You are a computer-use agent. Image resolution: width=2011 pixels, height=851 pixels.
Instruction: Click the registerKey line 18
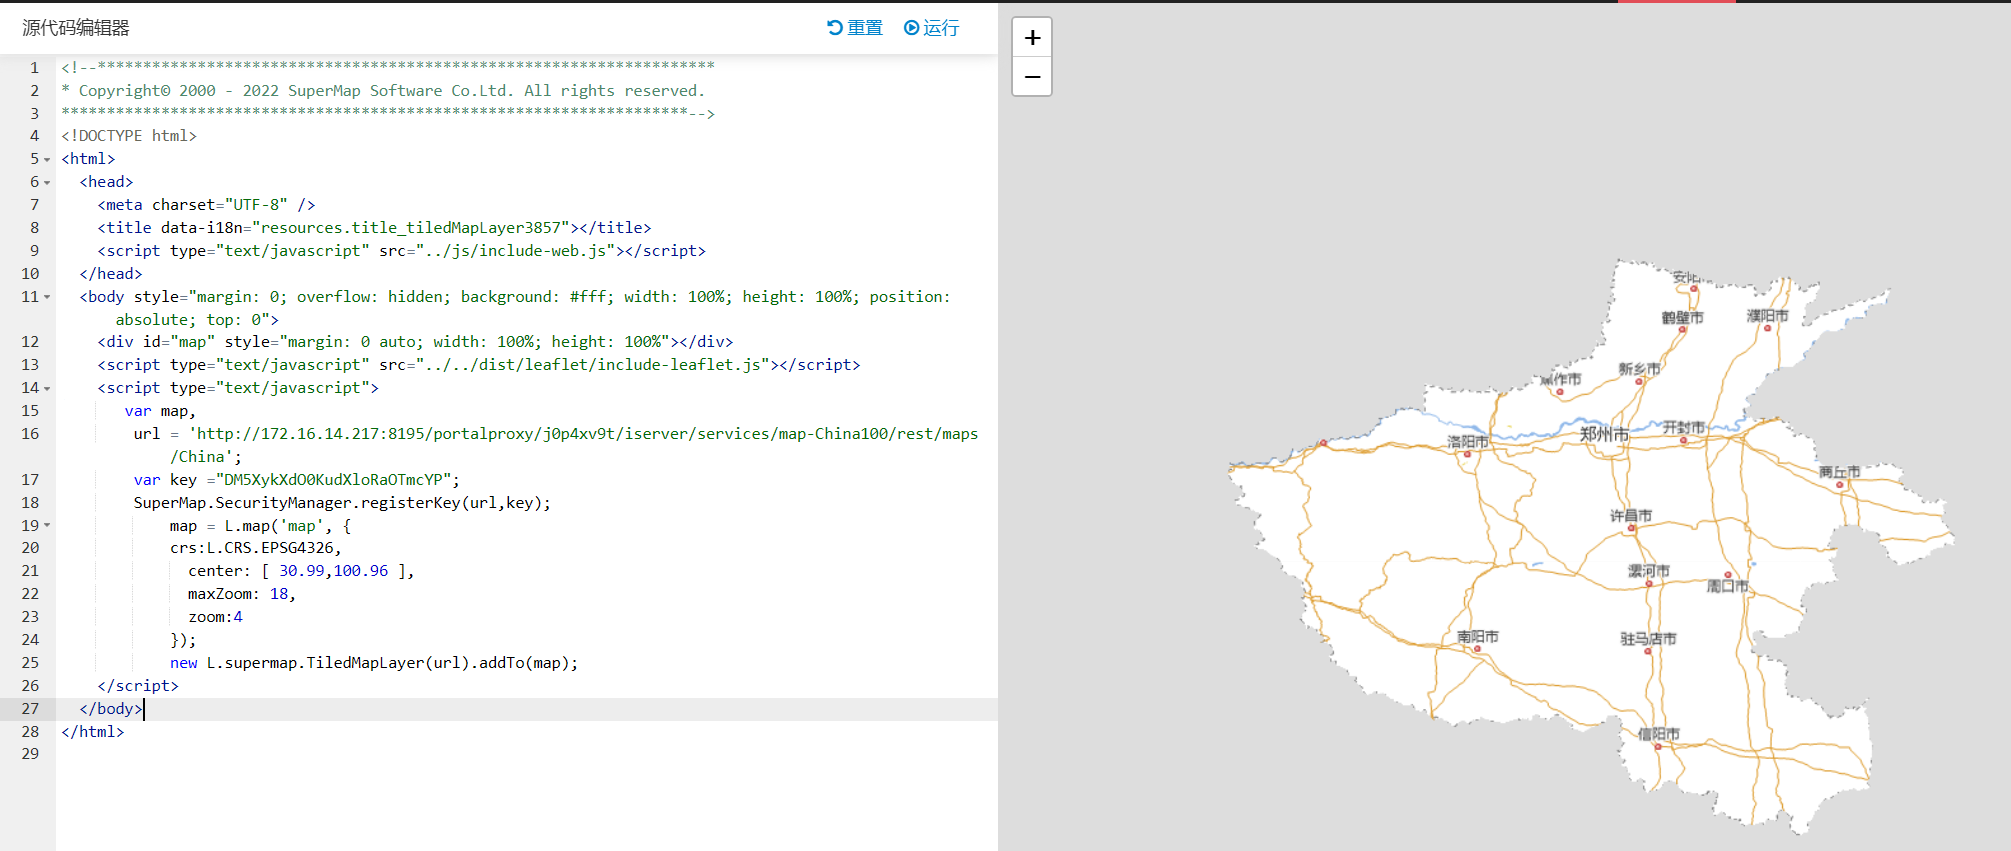[x=342, y=503]
